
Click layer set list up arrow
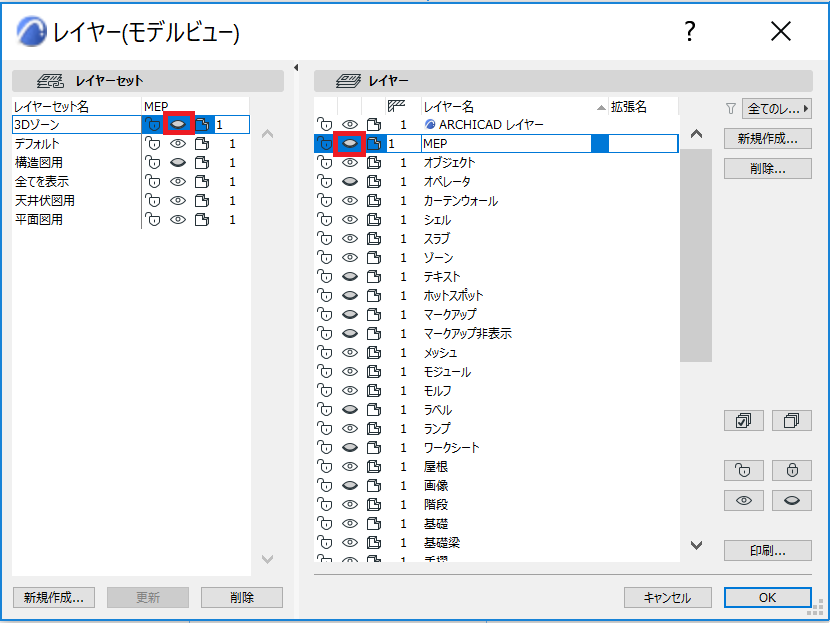268,134
